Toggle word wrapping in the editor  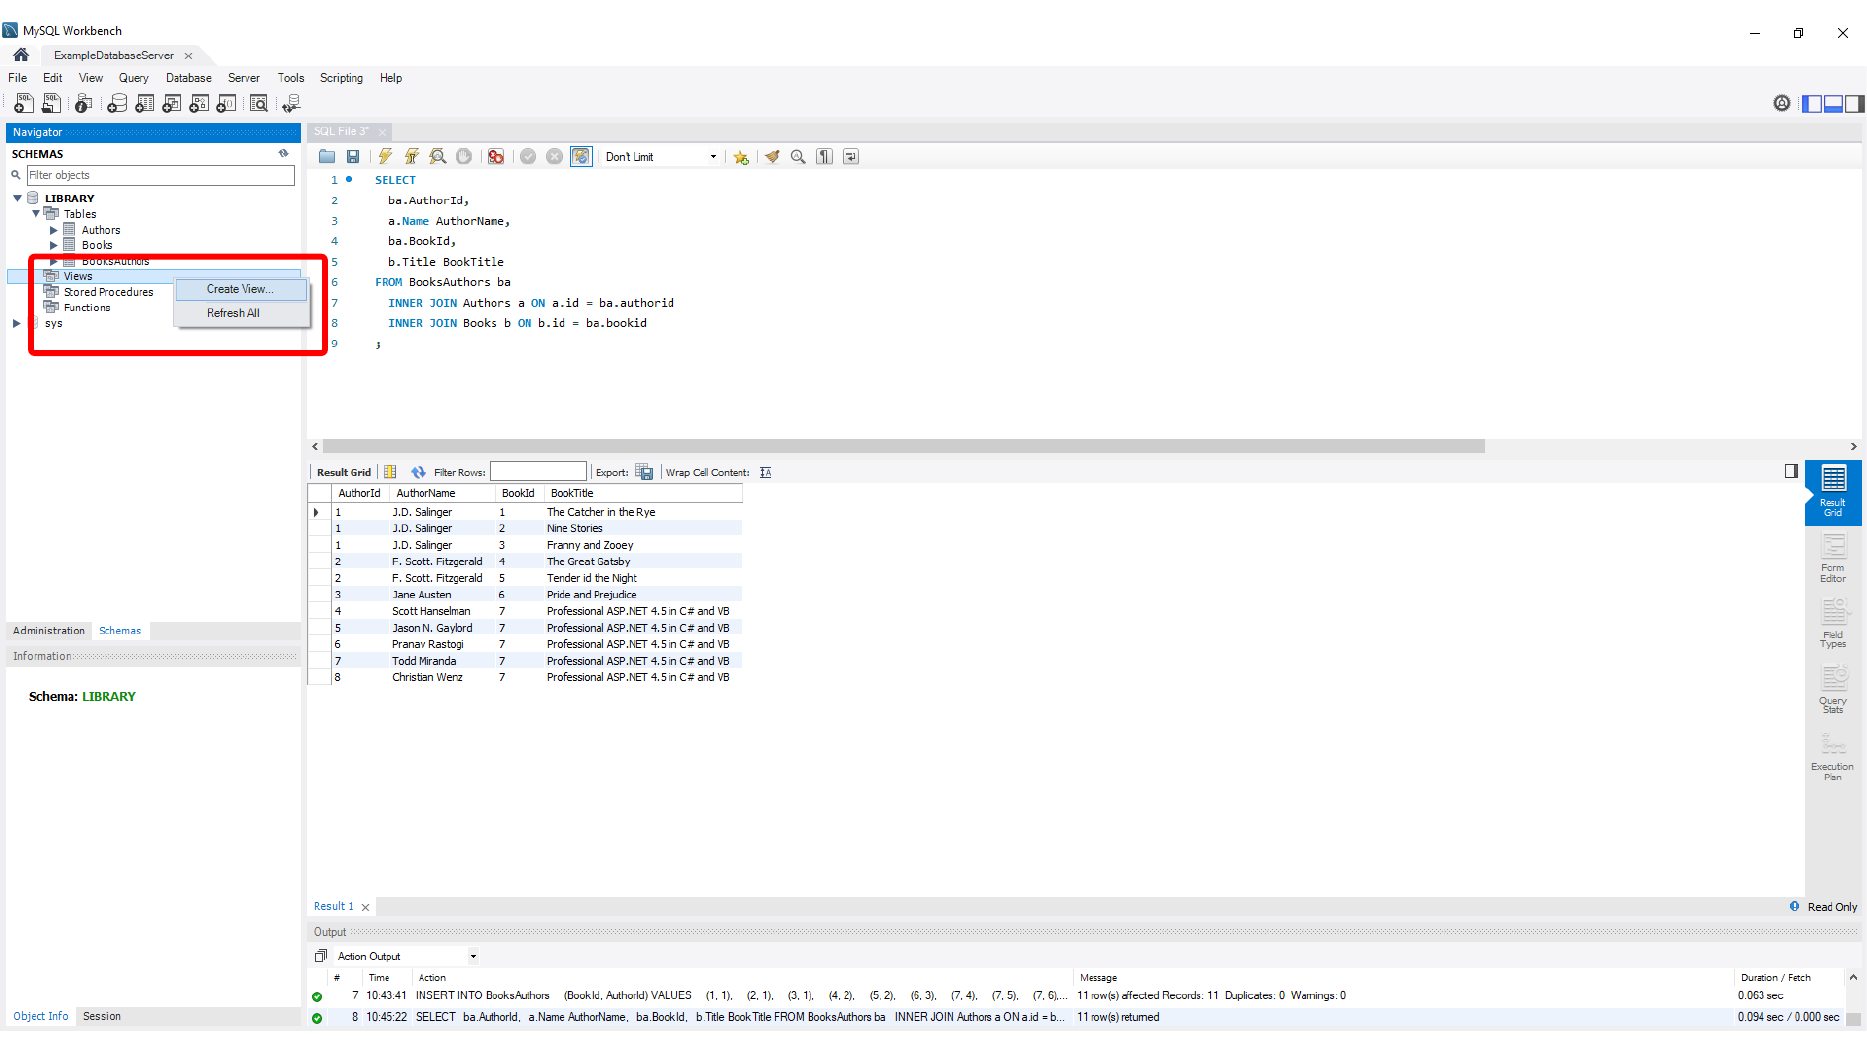click(x=851, y=156)
